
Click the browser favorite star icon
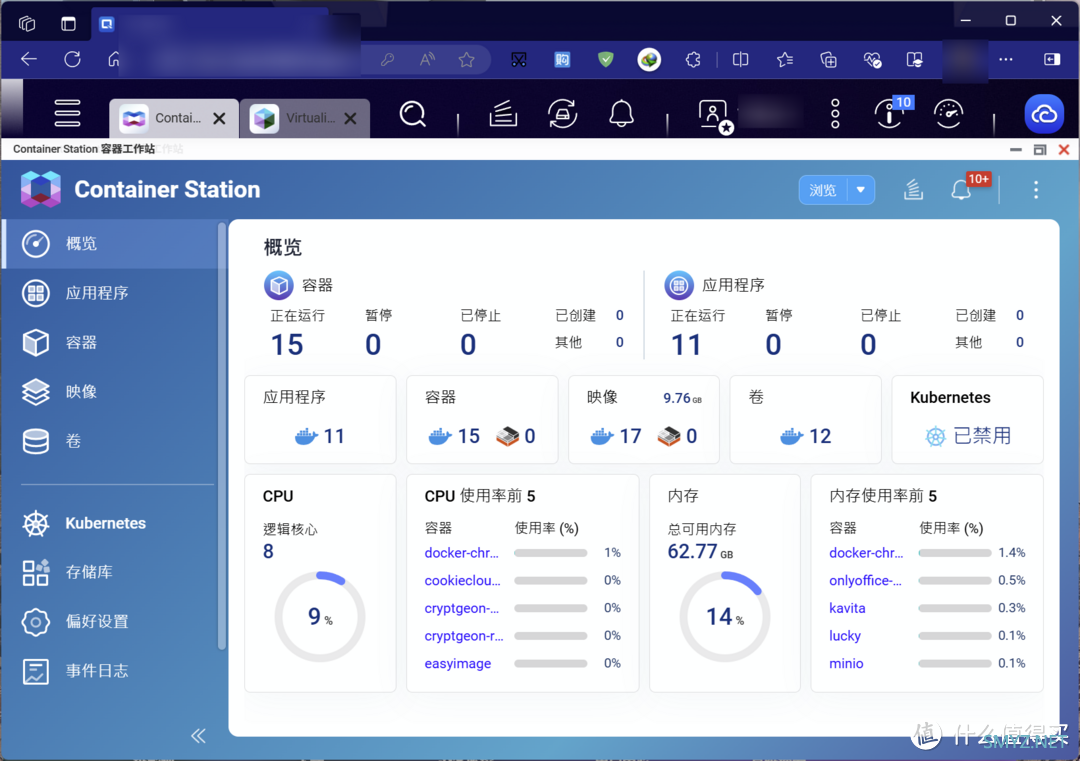[466, 60]
